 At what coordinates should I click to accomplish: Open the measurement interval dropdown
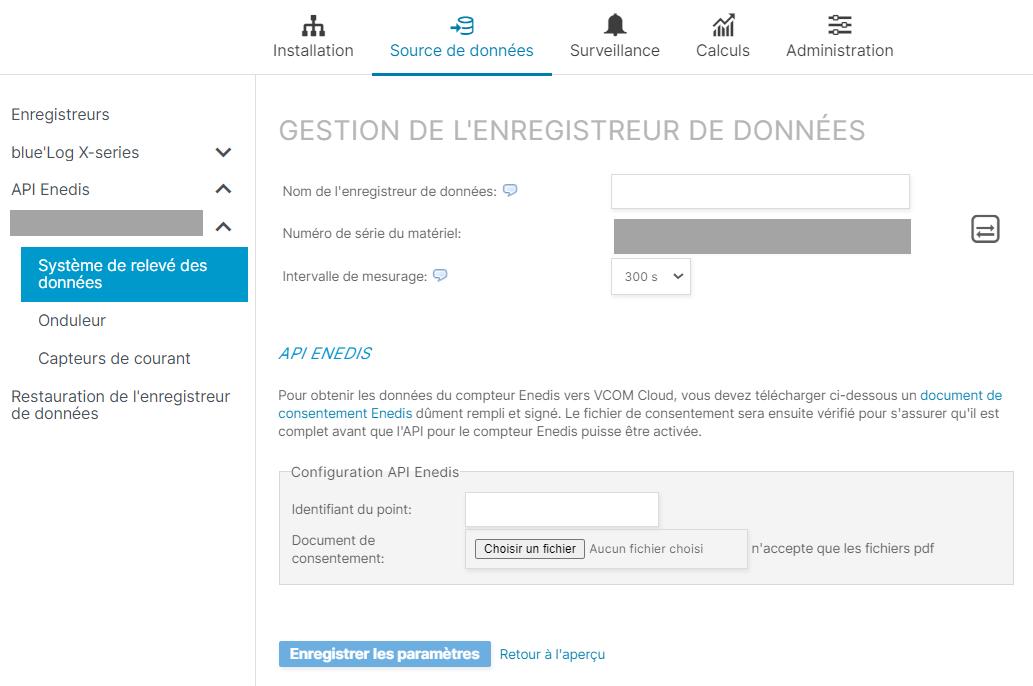coord(650,276)
